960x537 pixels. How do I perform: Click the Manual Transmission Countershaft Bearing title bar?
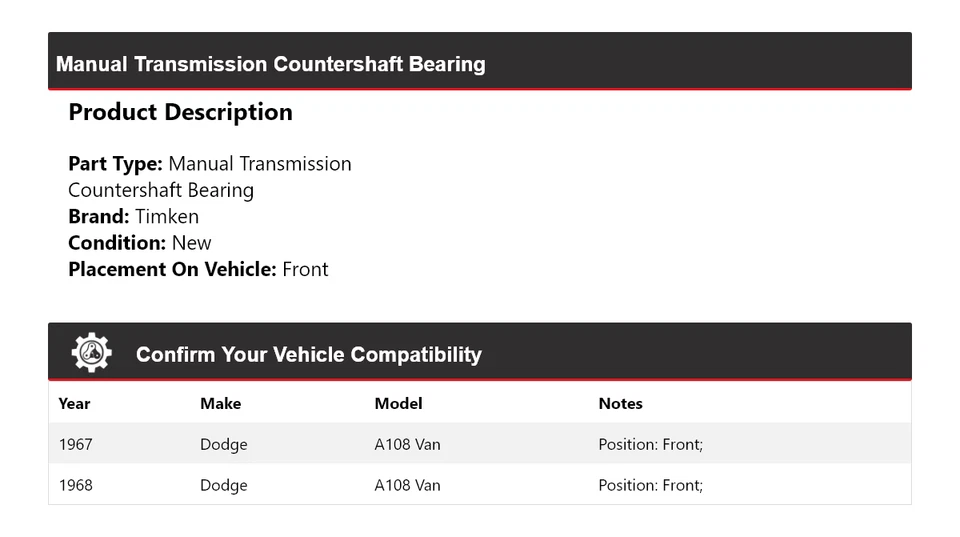click(x=271, y=64)
